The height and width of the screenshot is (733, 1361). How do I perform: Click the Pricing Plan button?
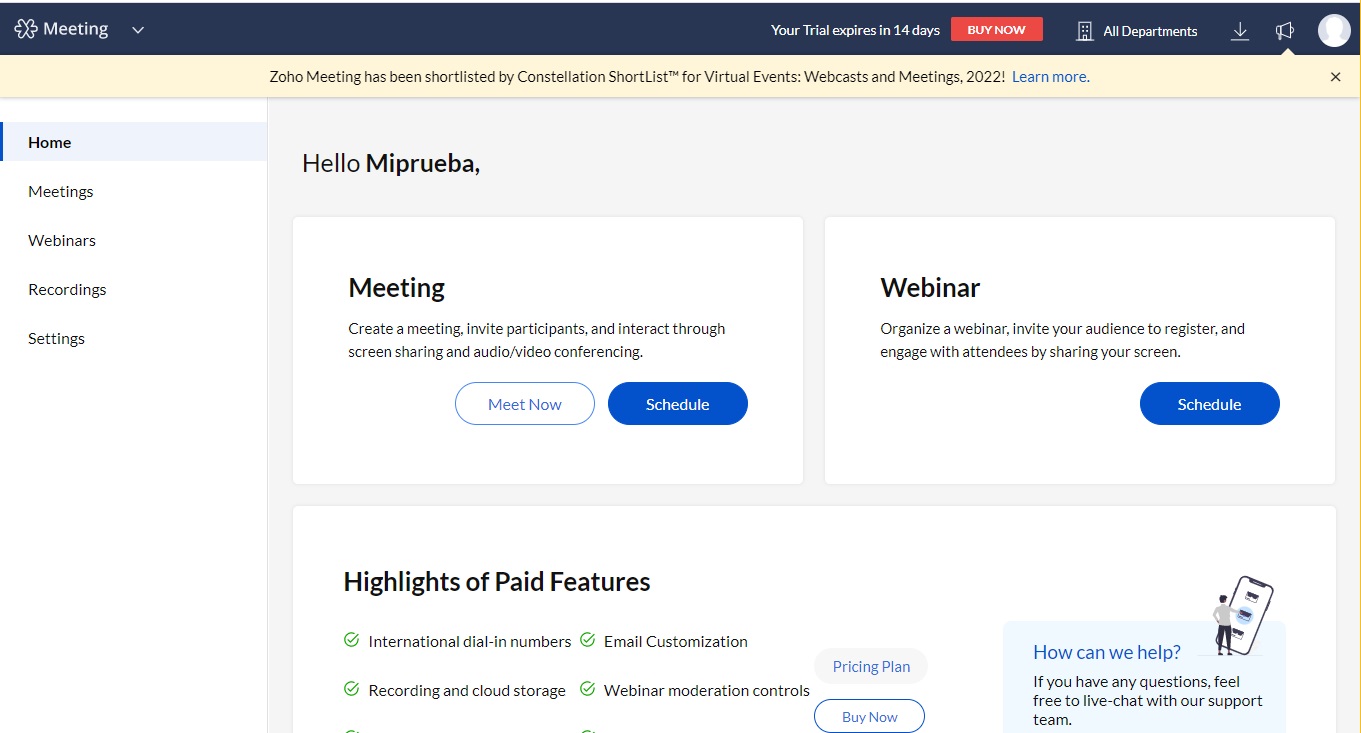point(871,667)
